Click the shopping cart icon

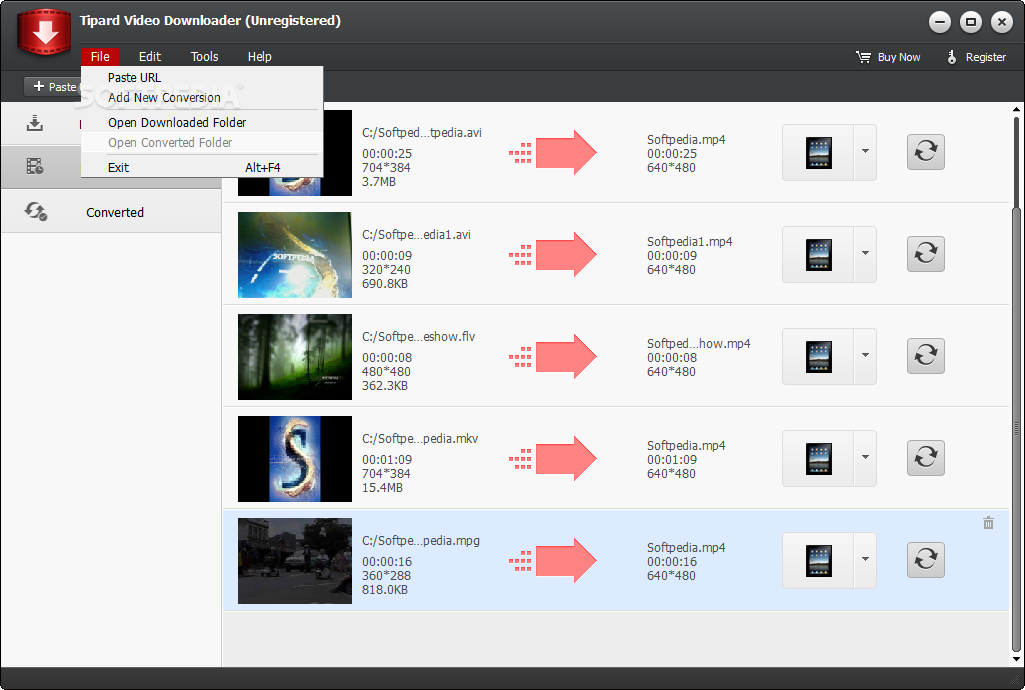(864, 58)
